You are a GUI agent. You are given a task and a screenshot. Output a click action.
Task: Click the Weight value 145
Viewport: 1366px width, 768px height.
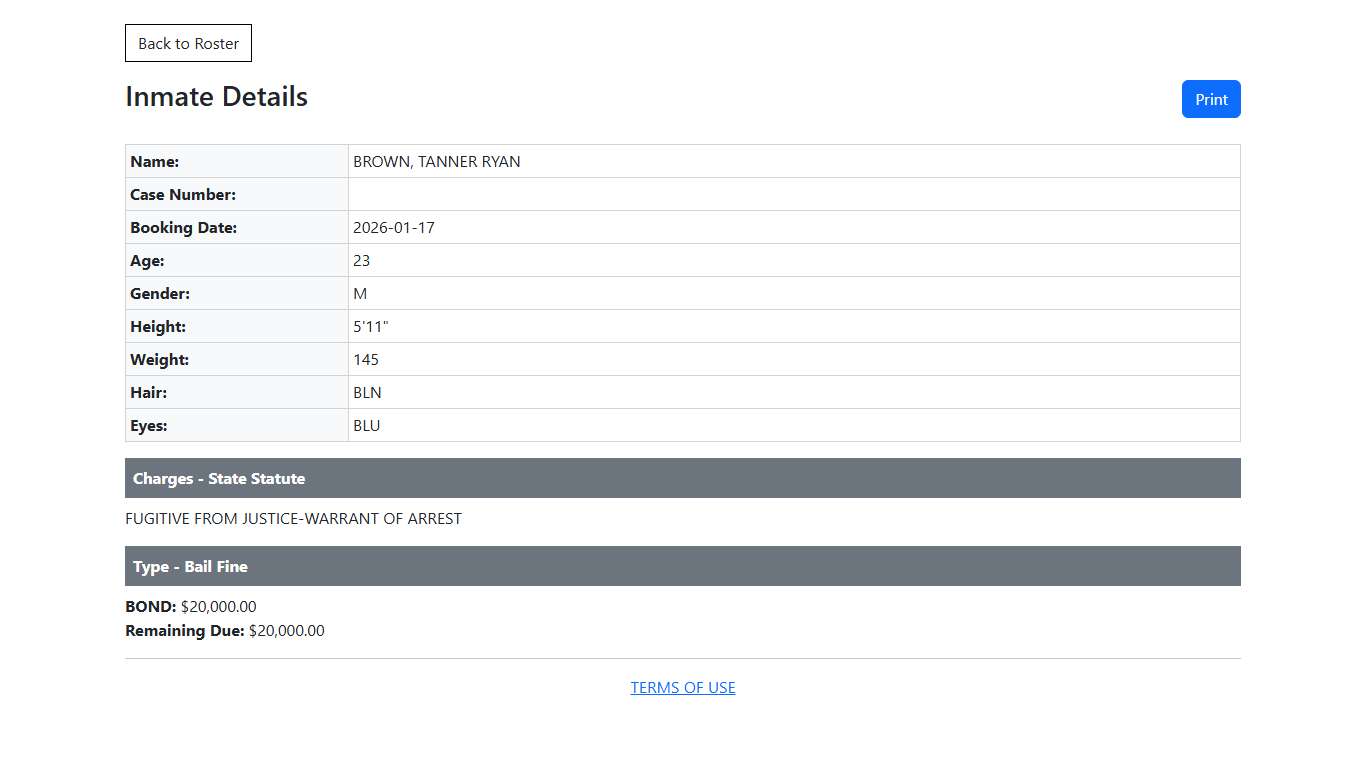[x=366, y=360]
